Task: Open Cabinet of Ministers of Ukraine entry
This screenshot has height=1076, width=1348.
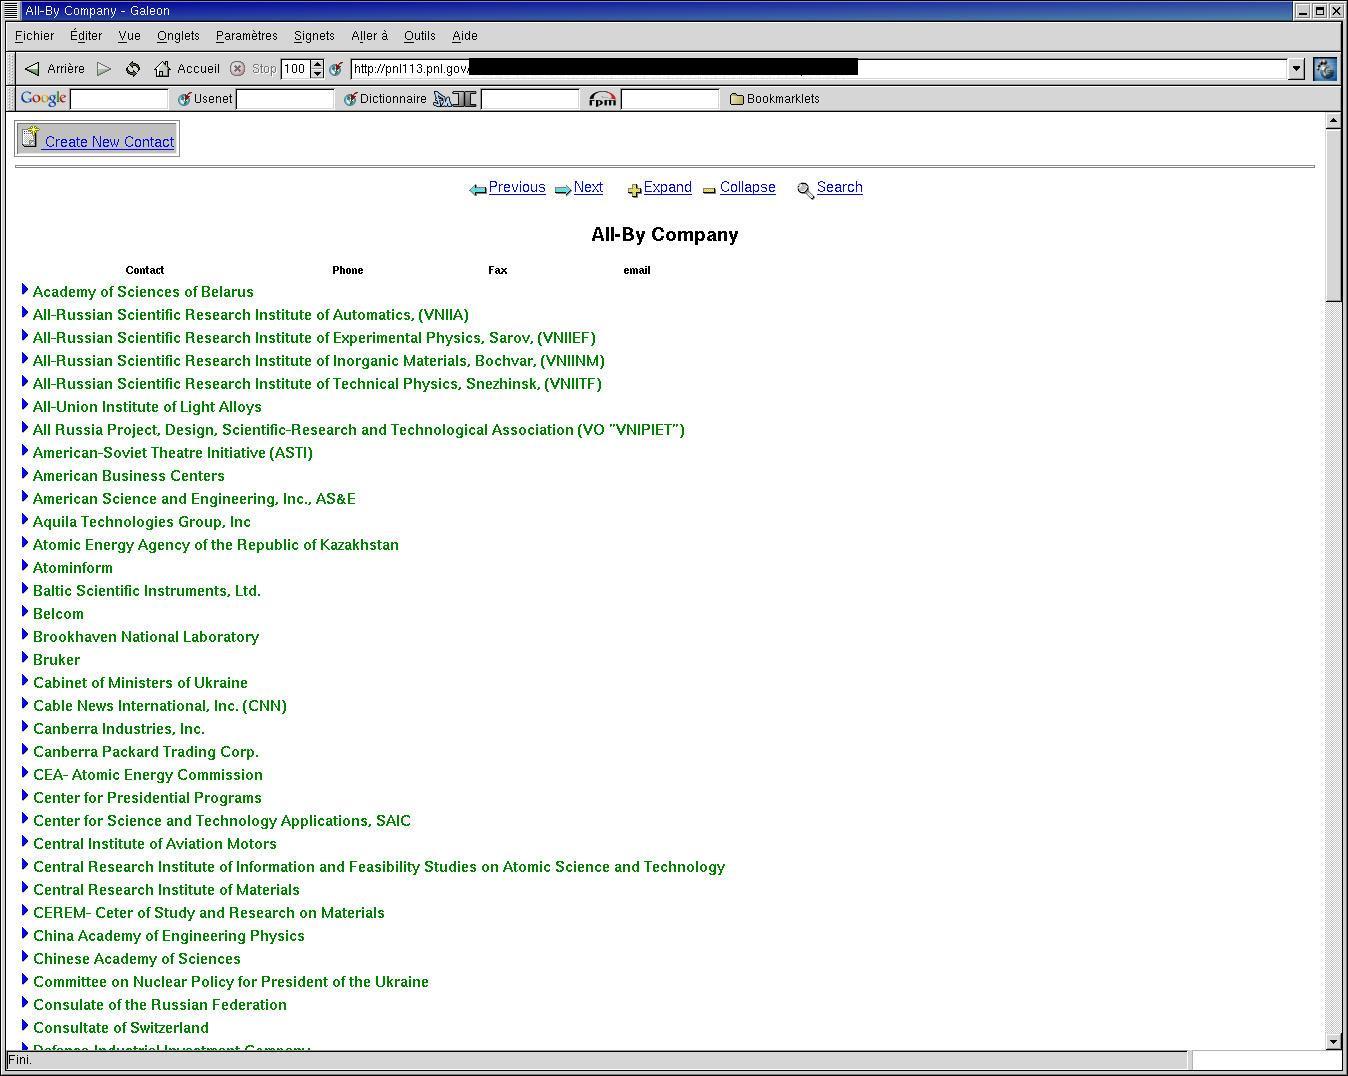Action: pos(140,683)
